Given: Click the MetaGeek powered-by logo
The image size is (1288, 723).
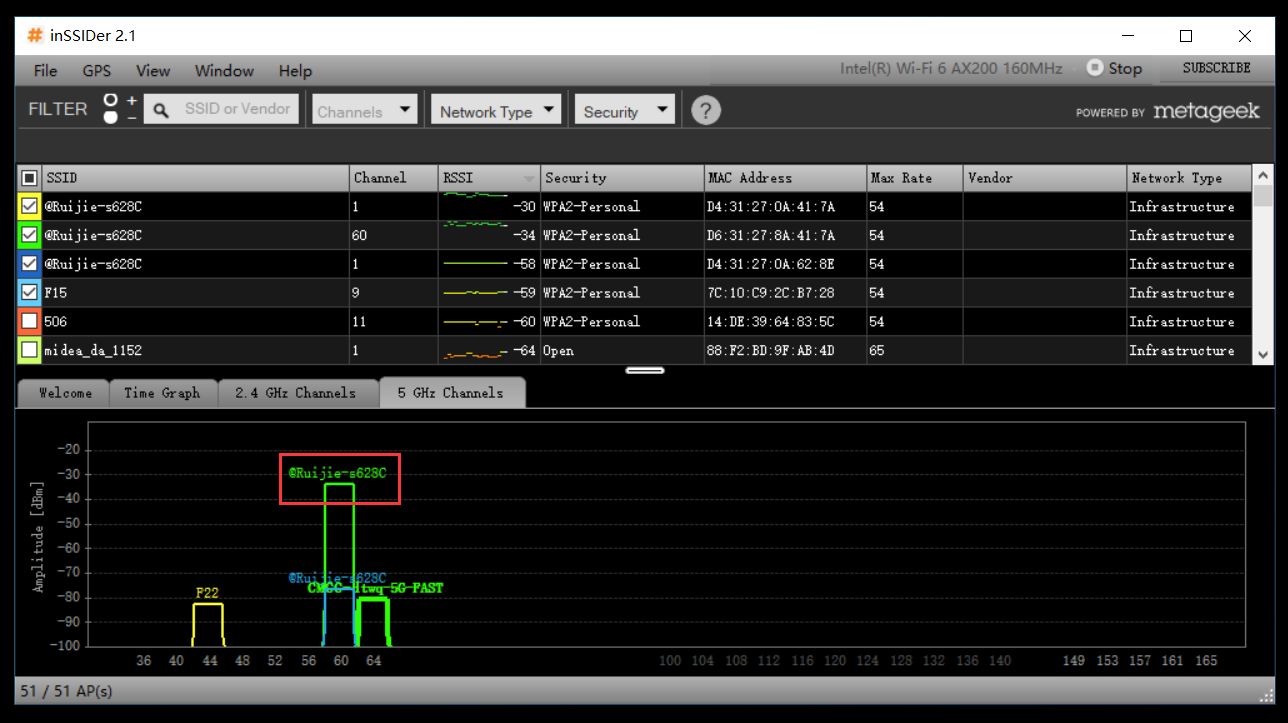Looking at the screenshot, I should coord(1168,112).
